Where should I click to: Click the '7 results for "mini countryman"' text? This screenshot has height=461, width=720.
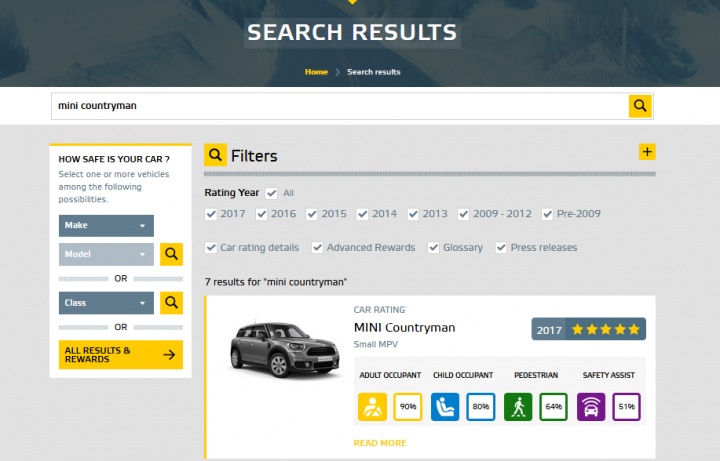pyautogui.click(x=276, y=282)
